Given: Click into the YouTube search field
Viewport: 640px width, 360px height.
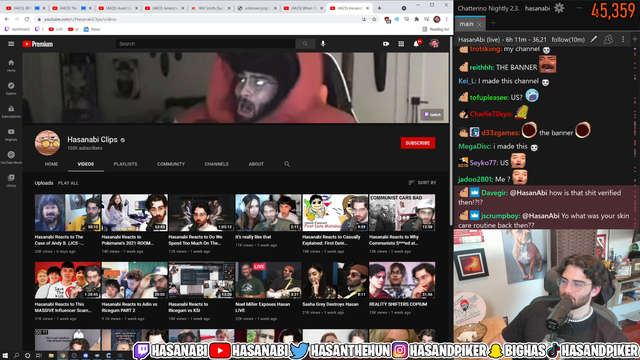Looking at the screenshot, I should [205, 44].
